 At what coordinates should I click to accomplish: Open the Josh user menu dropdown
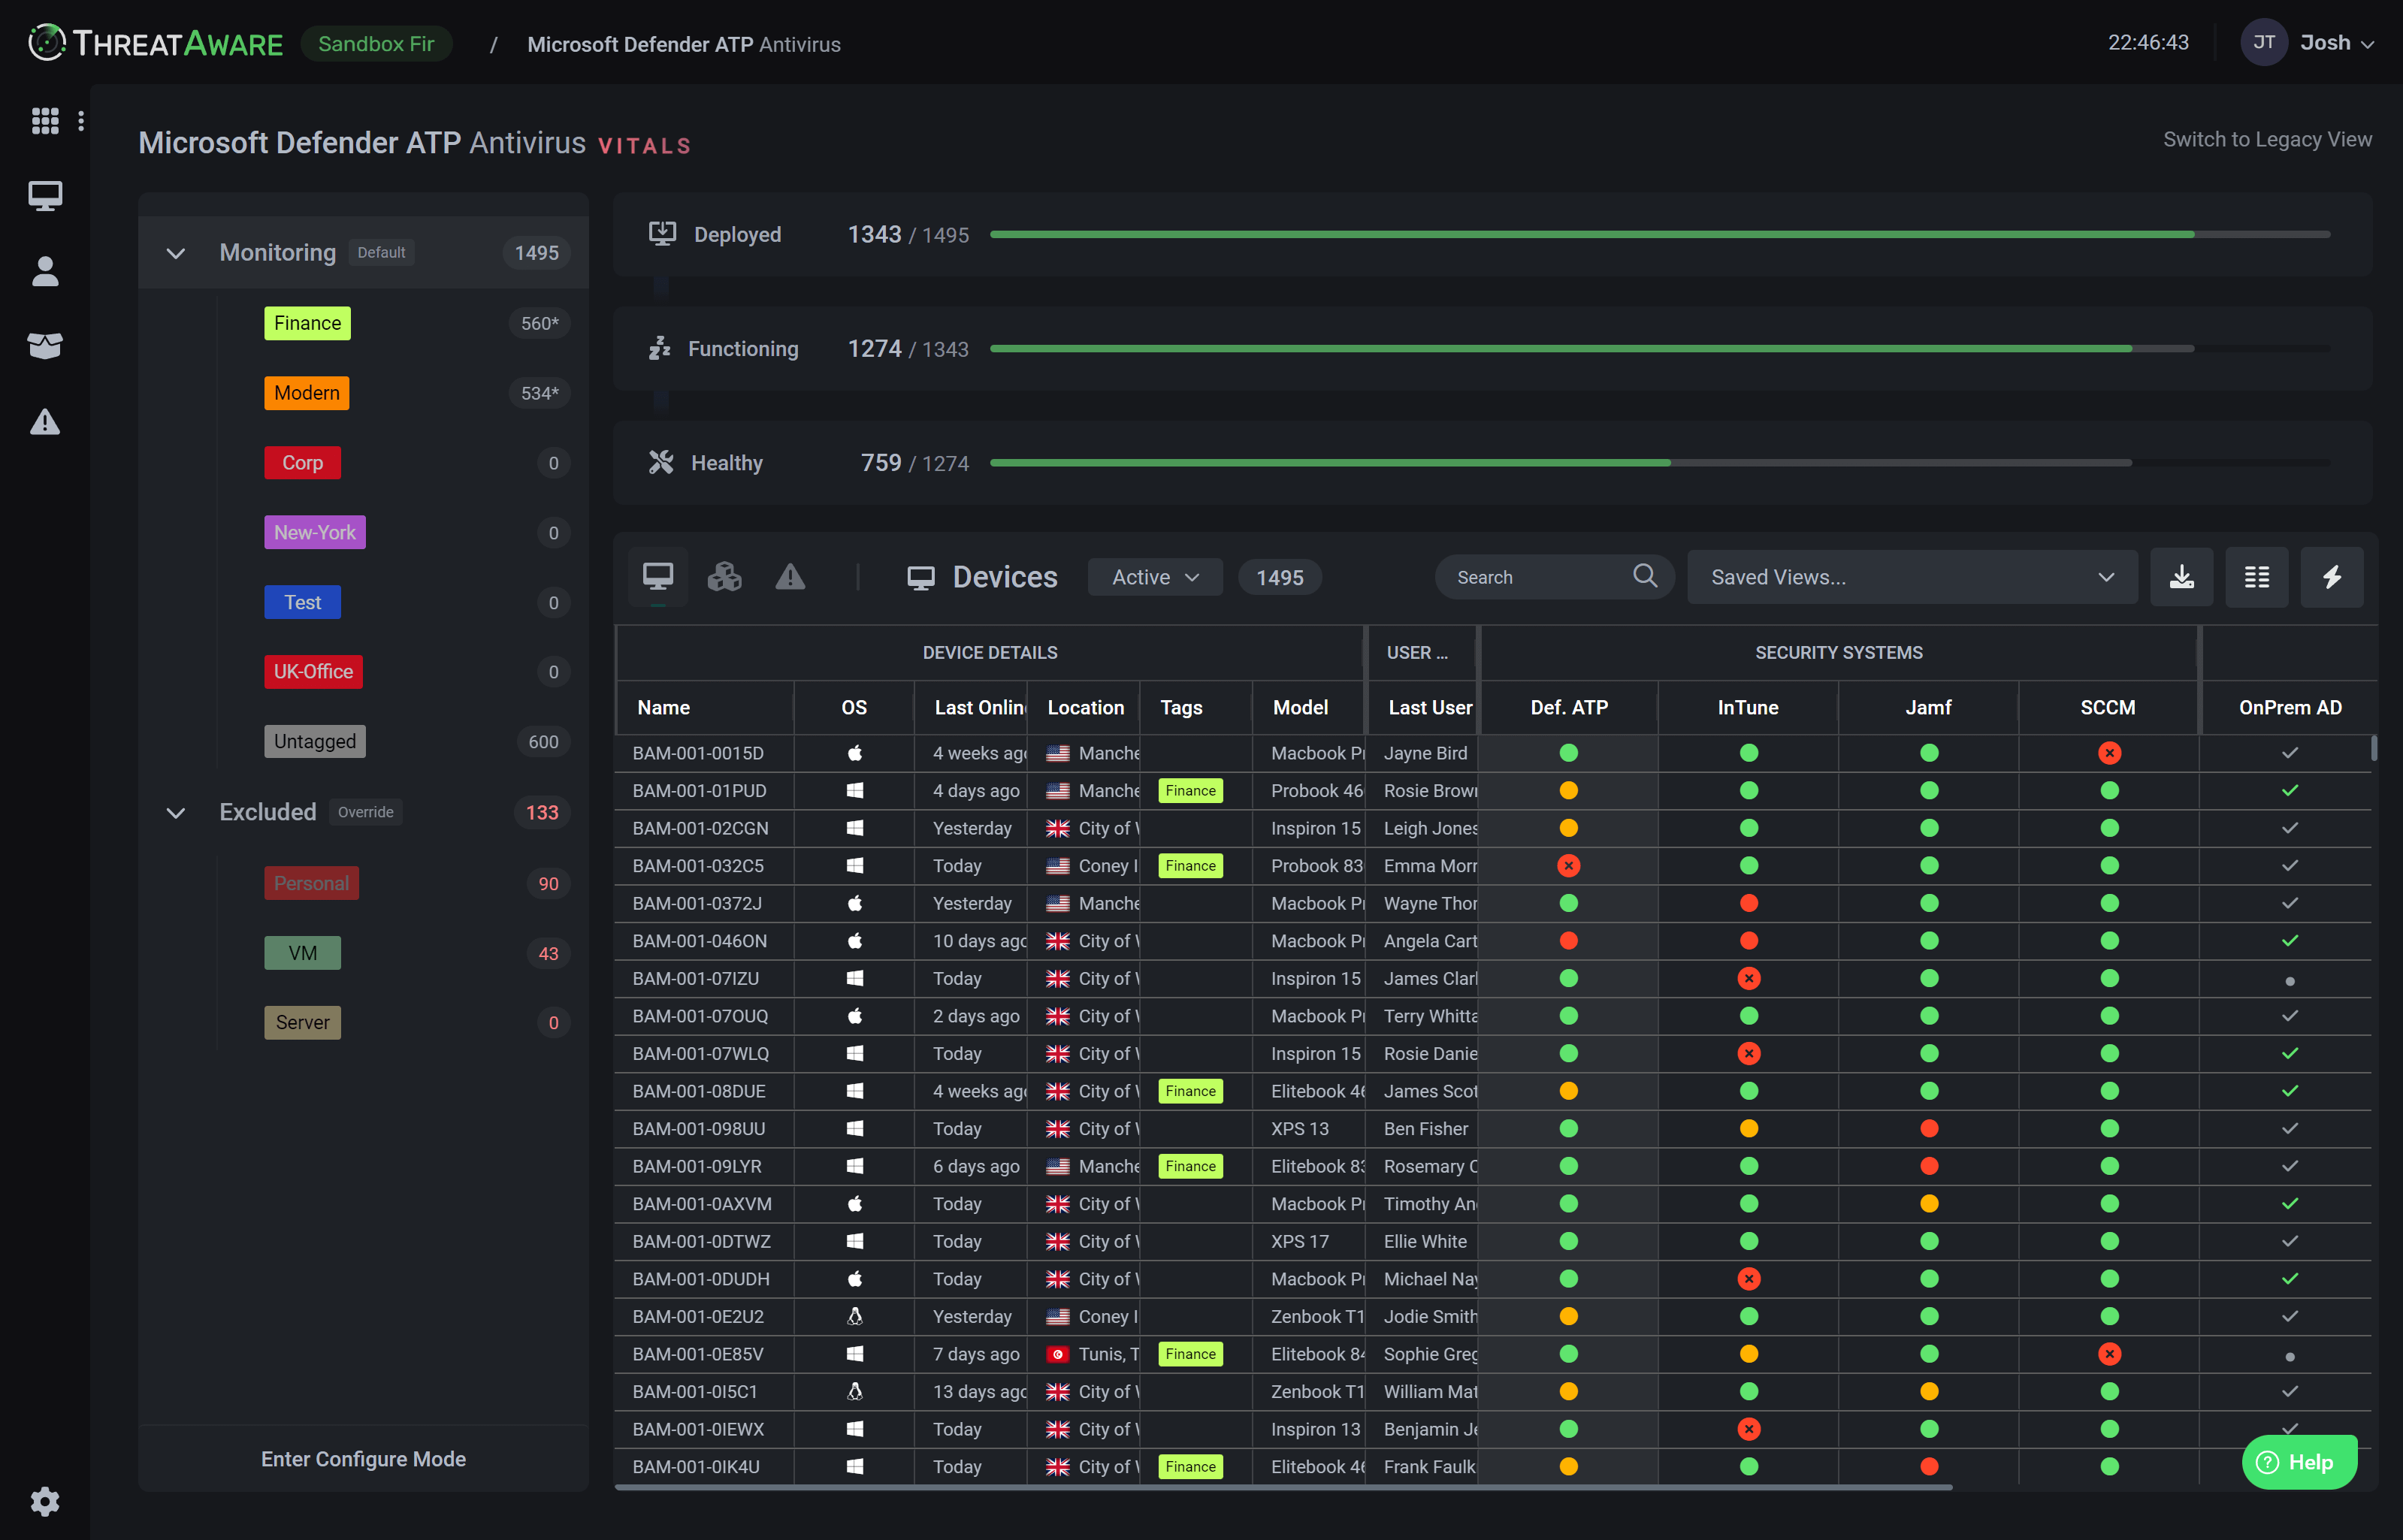point(2336,43)
